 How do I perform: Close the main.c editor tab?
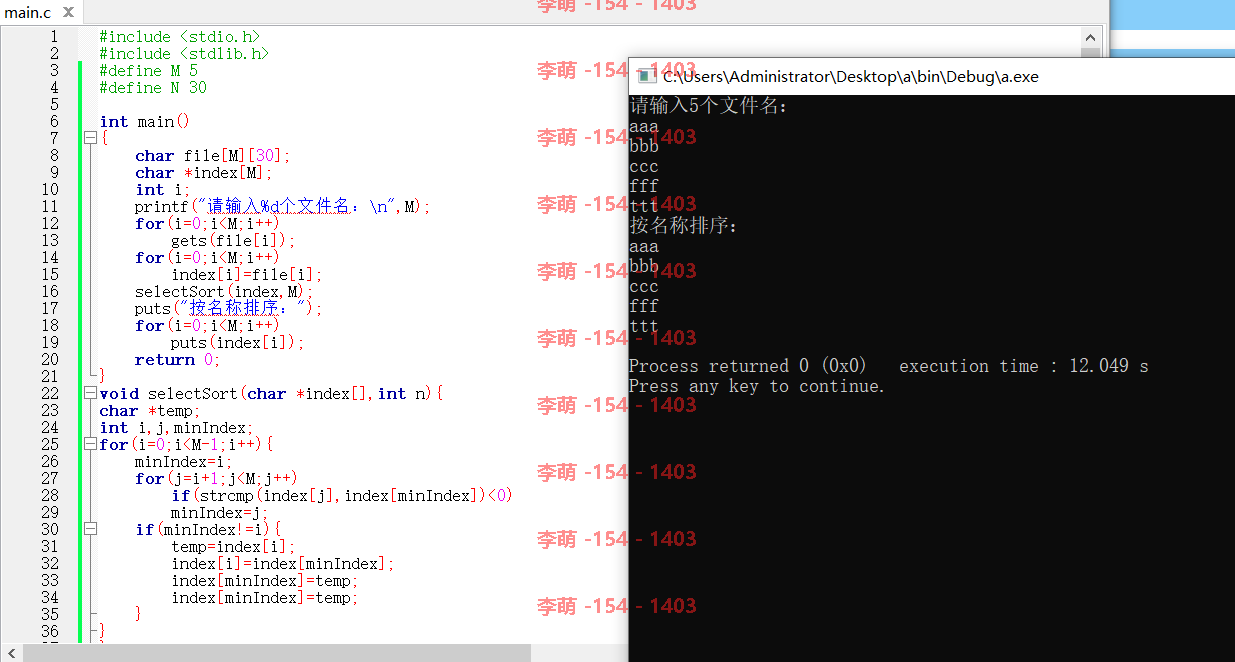(68, 13)
